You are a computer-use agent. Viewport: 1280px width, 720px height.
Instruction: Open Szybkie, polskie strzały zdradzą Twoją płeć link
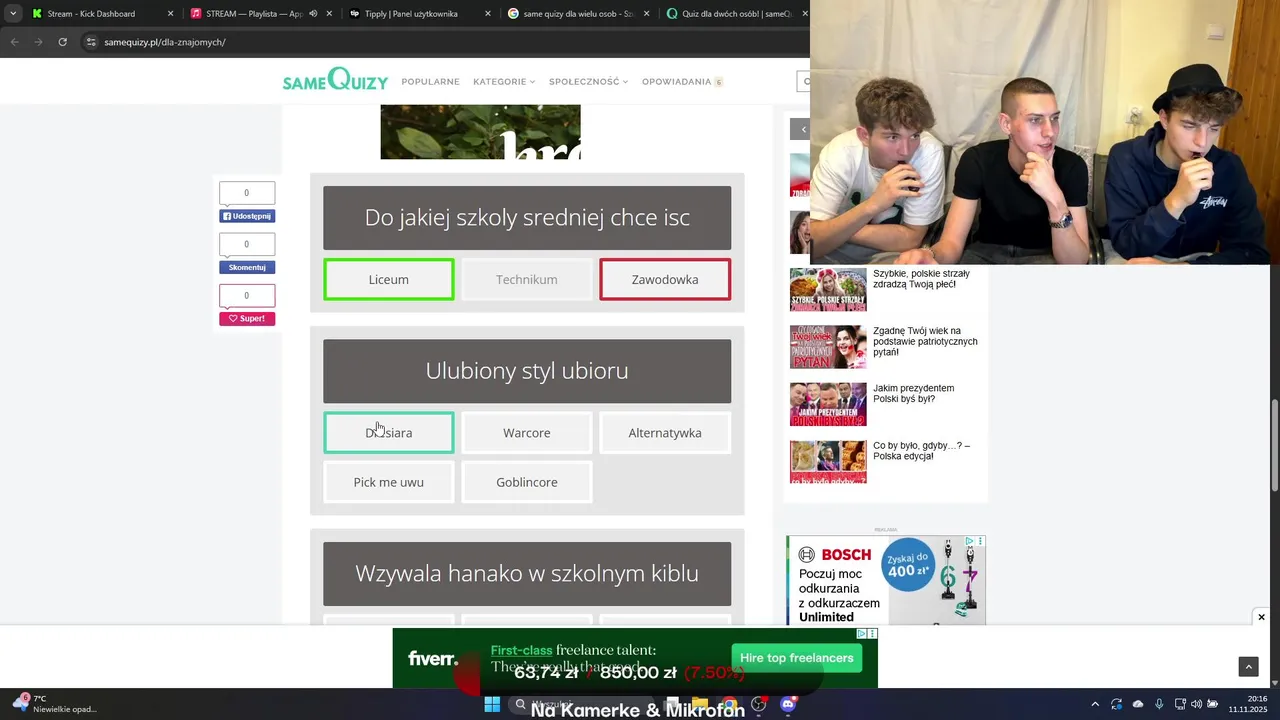[921, 279]
